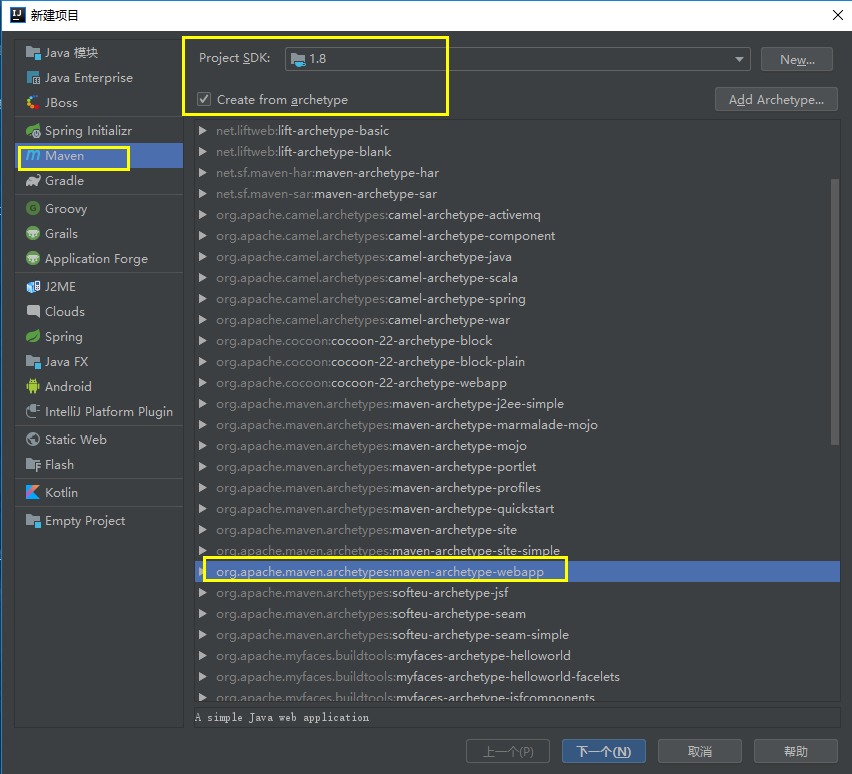This screenshot has width=852, height=774.
Task: Click the 下一个(N) next button
Action: point(604,751)
